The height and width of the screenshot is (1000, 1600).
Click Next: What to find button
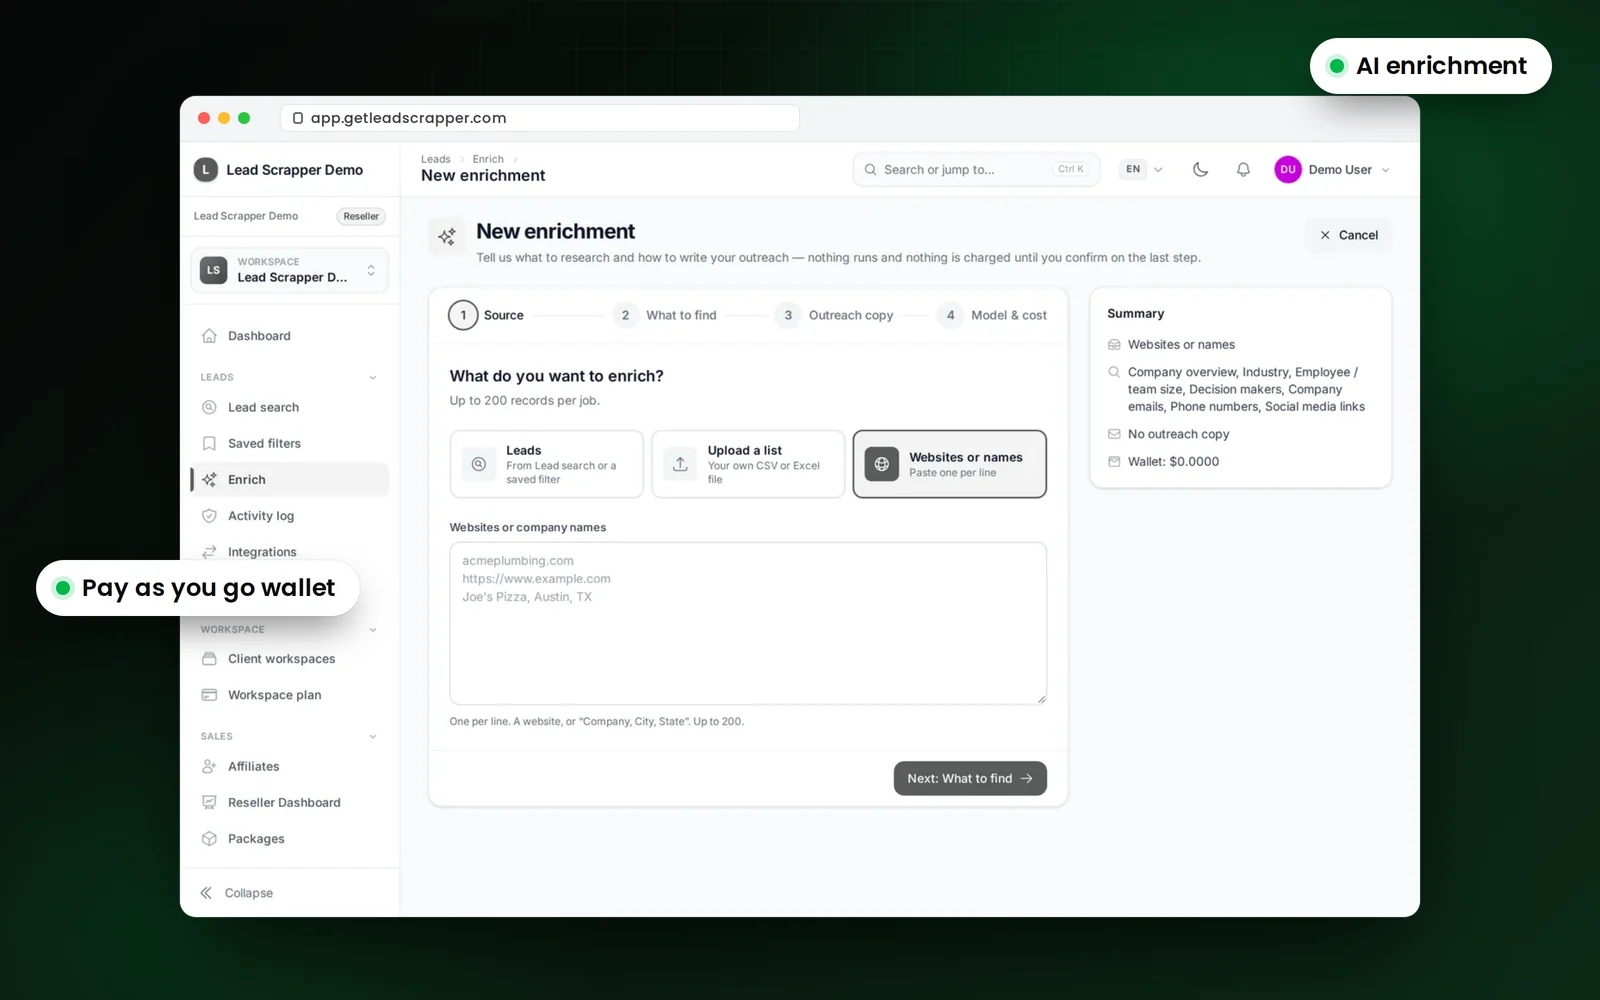coord(970,779)
